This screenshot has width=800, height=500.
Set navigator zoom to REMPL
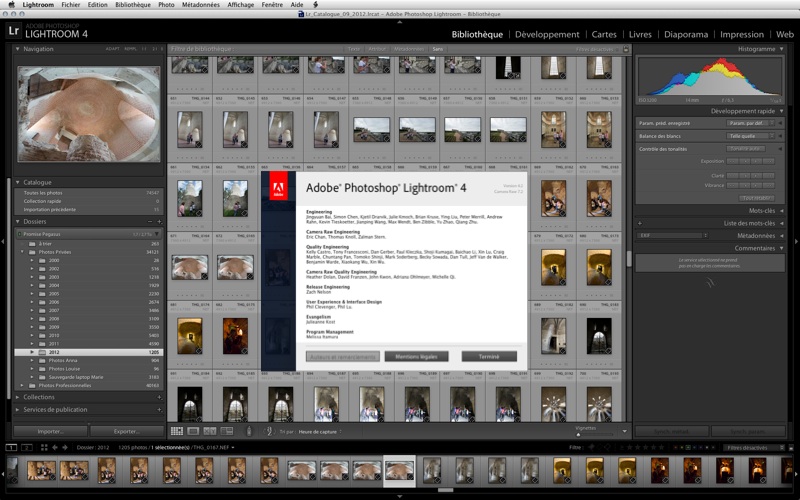(131, 49)
